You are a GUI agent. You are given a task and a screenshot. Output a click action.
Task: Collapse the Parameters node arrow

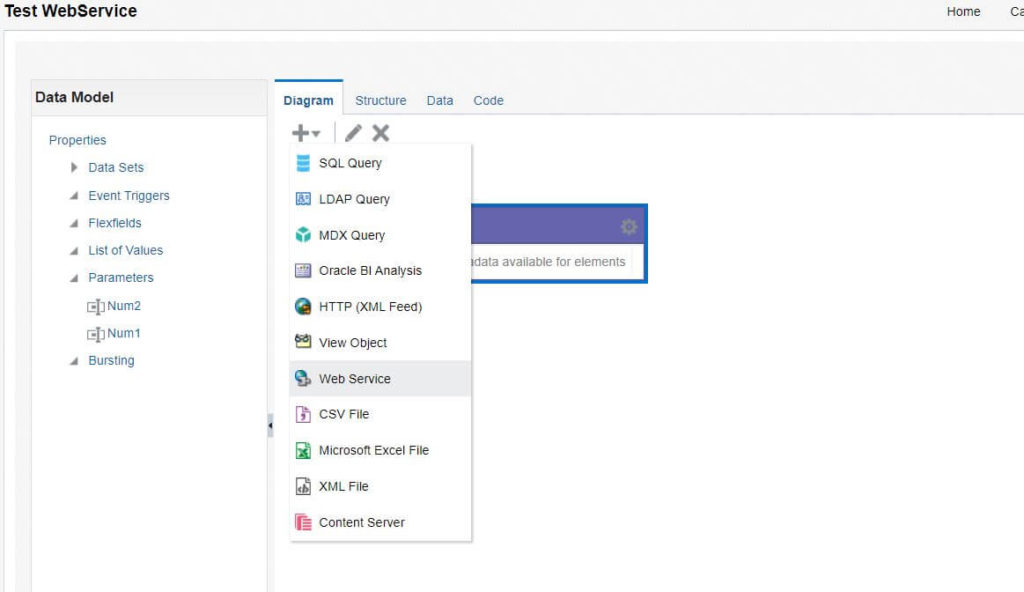point(74,278)
